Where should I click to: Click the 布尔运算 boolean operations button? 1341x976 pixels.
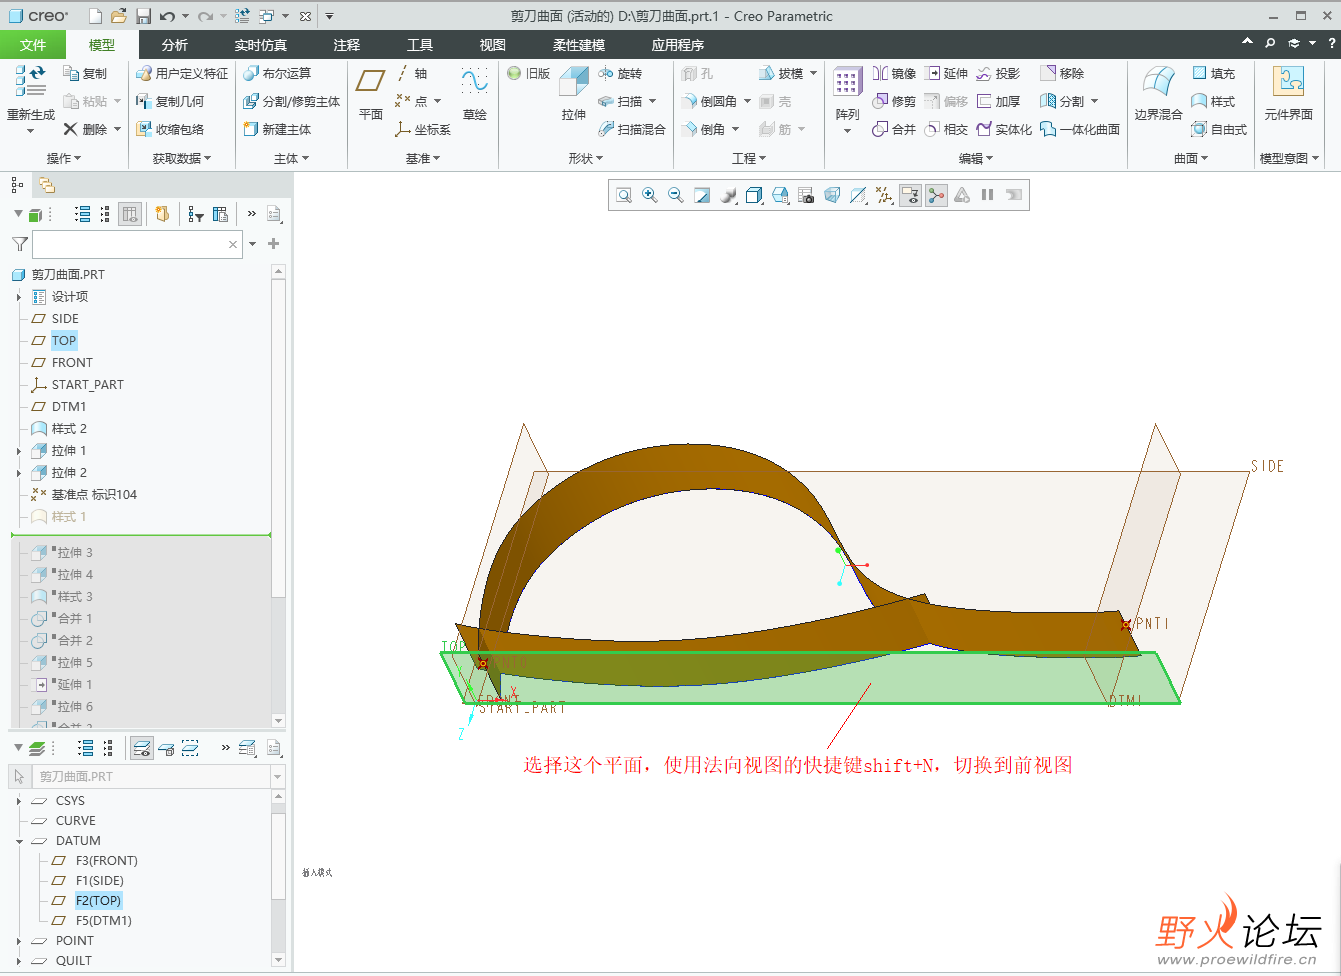tap(277, 73)
